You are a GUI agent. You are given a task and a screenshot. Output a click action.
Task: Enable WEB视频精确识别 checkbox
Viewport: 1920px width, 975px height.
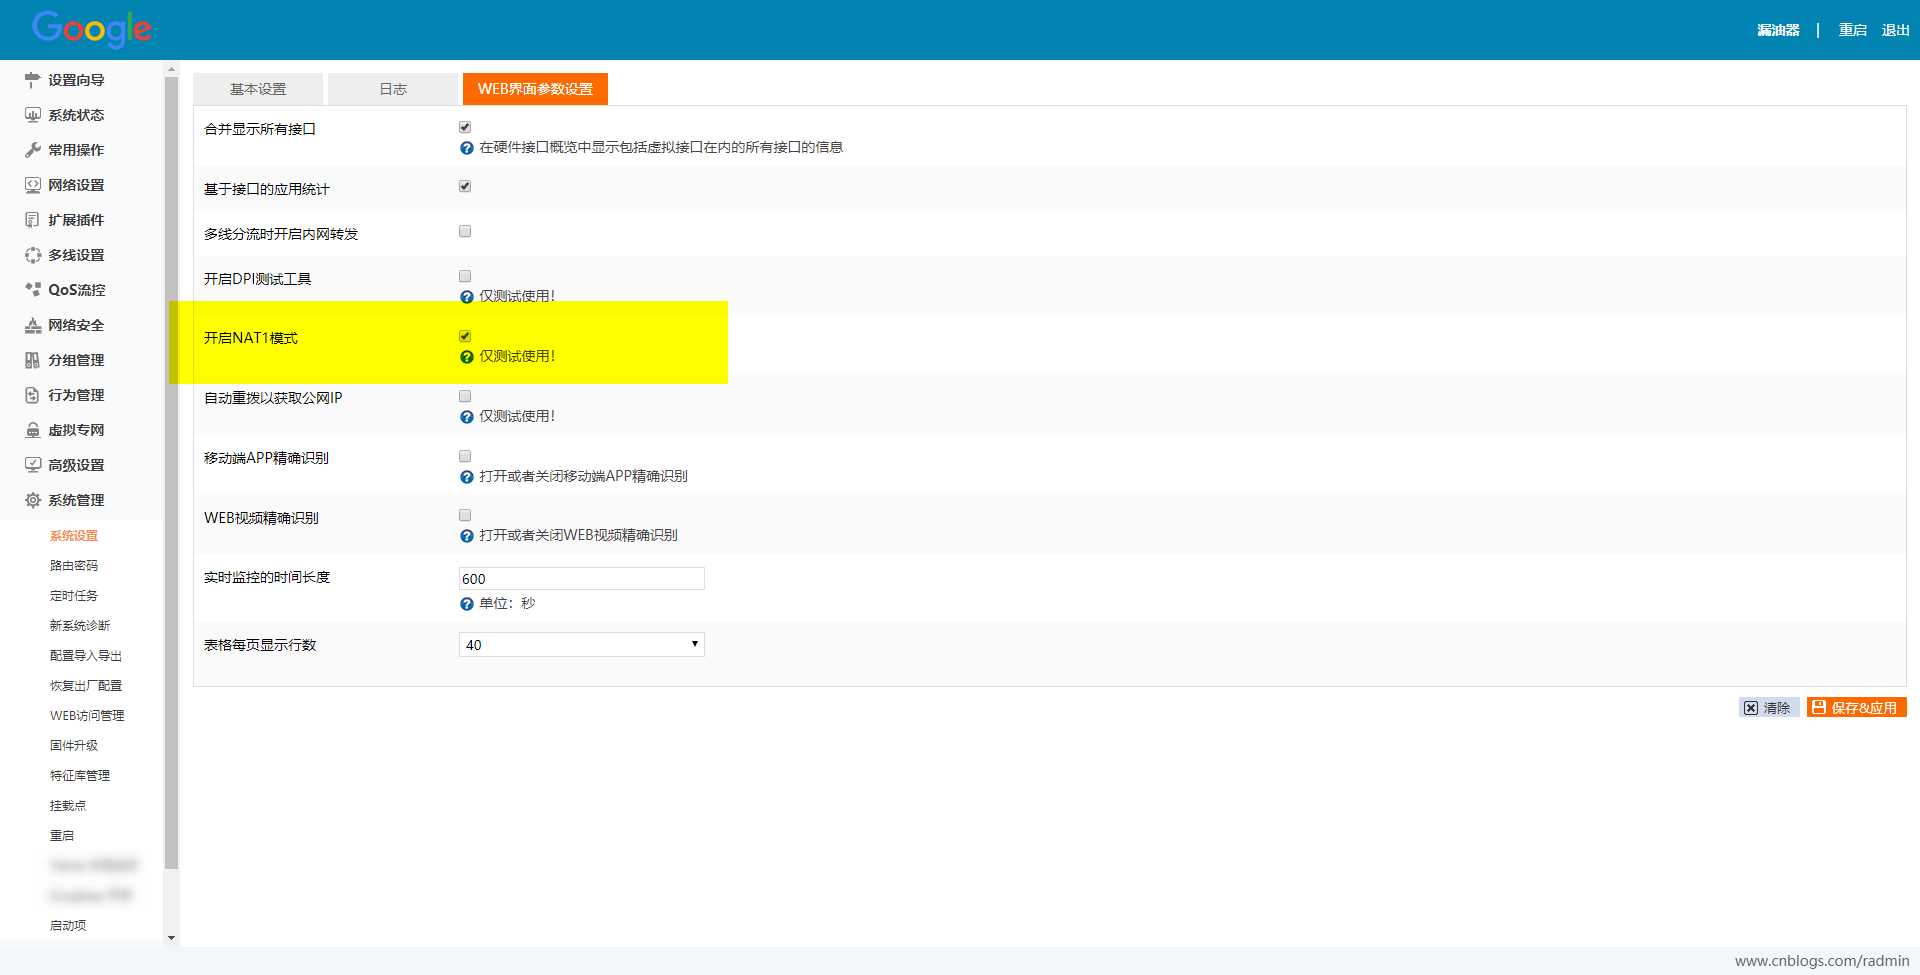(x=465, y=515)
